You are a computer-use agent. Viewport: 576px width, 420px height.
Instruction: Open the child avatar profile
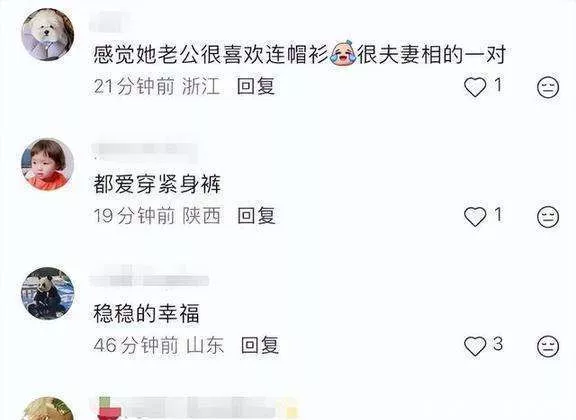pyautogui.click(x=48, y=164)
